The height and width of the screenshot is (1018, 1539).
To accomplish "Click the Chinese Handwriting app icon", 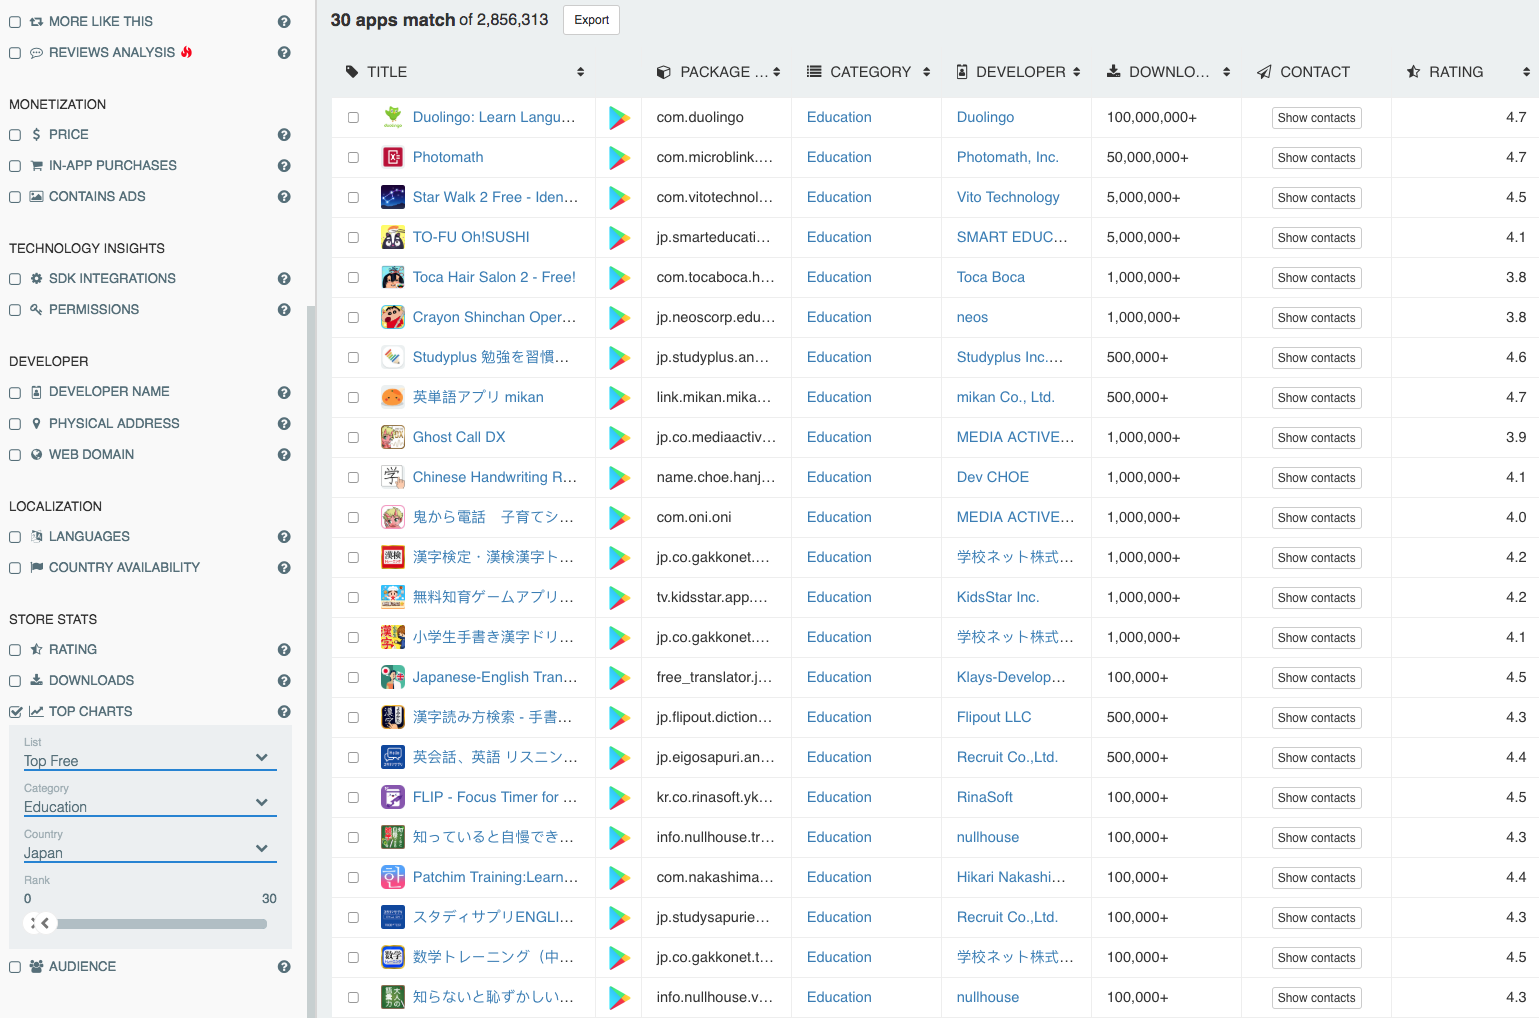I will point(393,477).
